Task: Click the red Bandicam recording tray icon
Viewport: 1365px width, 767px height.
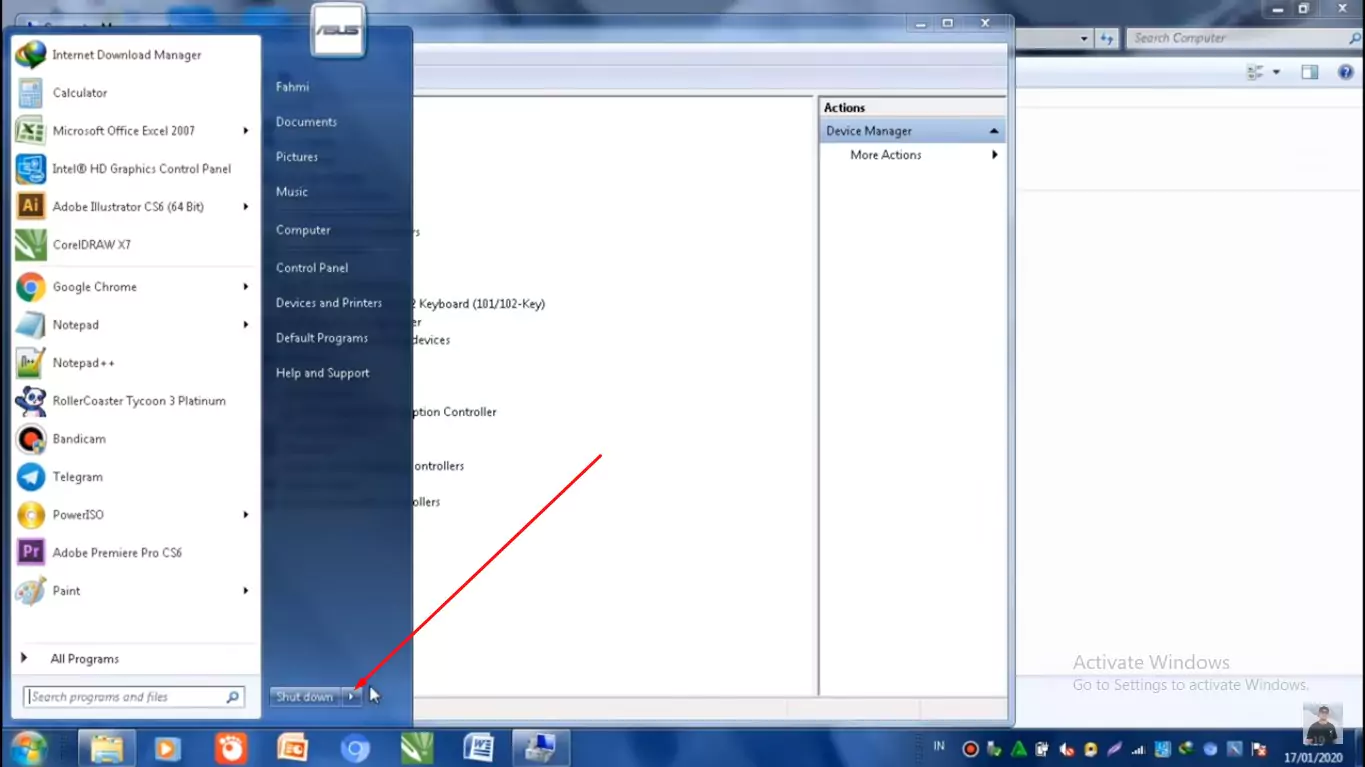Action: 970,749
